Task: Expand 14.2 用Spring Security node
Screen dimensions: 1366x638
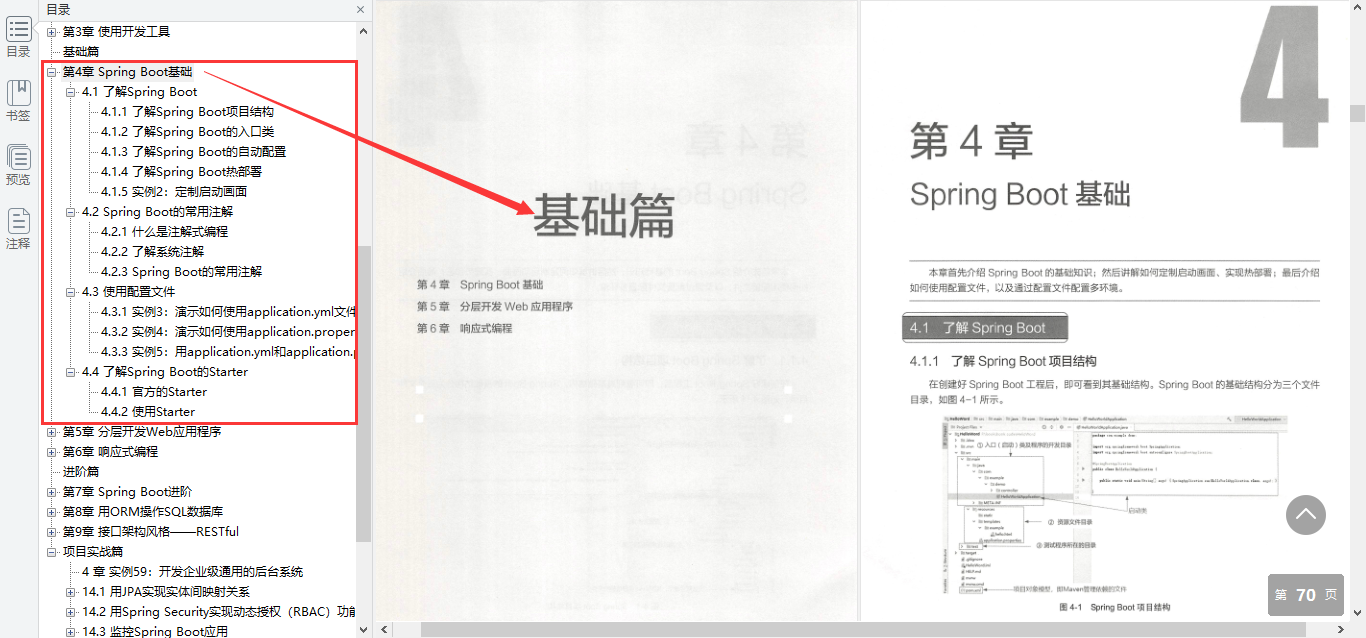Action: [71, 612]
